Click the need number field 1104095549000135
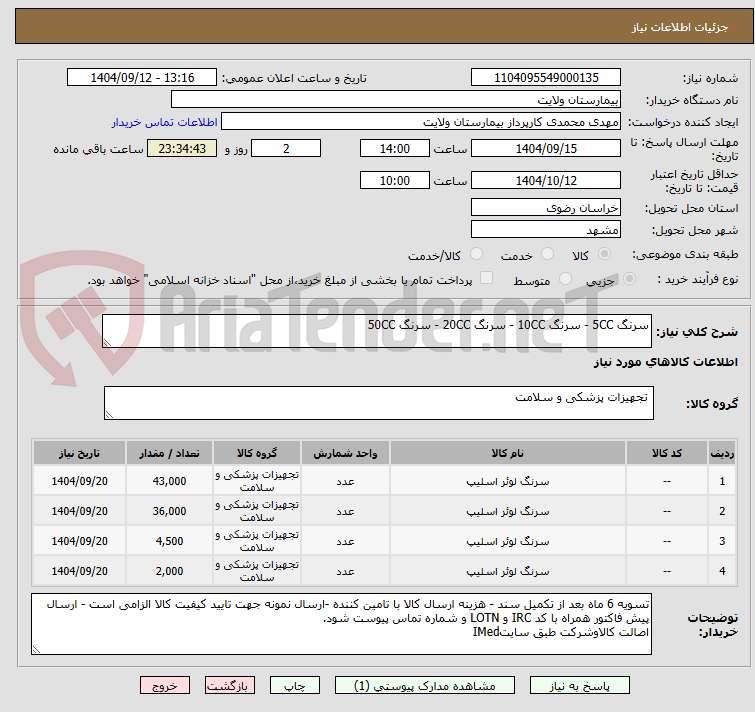The image size is (755, 712). [546, 78]
